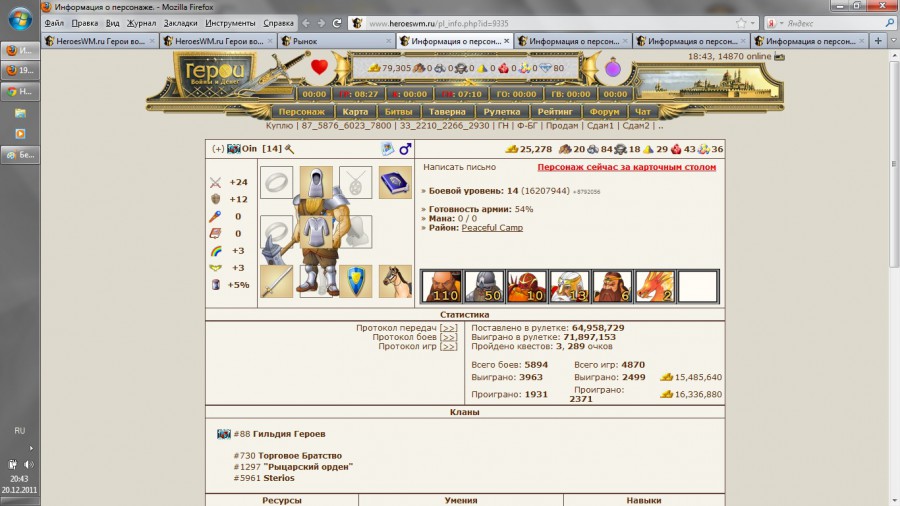Select the blue shield equipment slot

tap(355, 281)
